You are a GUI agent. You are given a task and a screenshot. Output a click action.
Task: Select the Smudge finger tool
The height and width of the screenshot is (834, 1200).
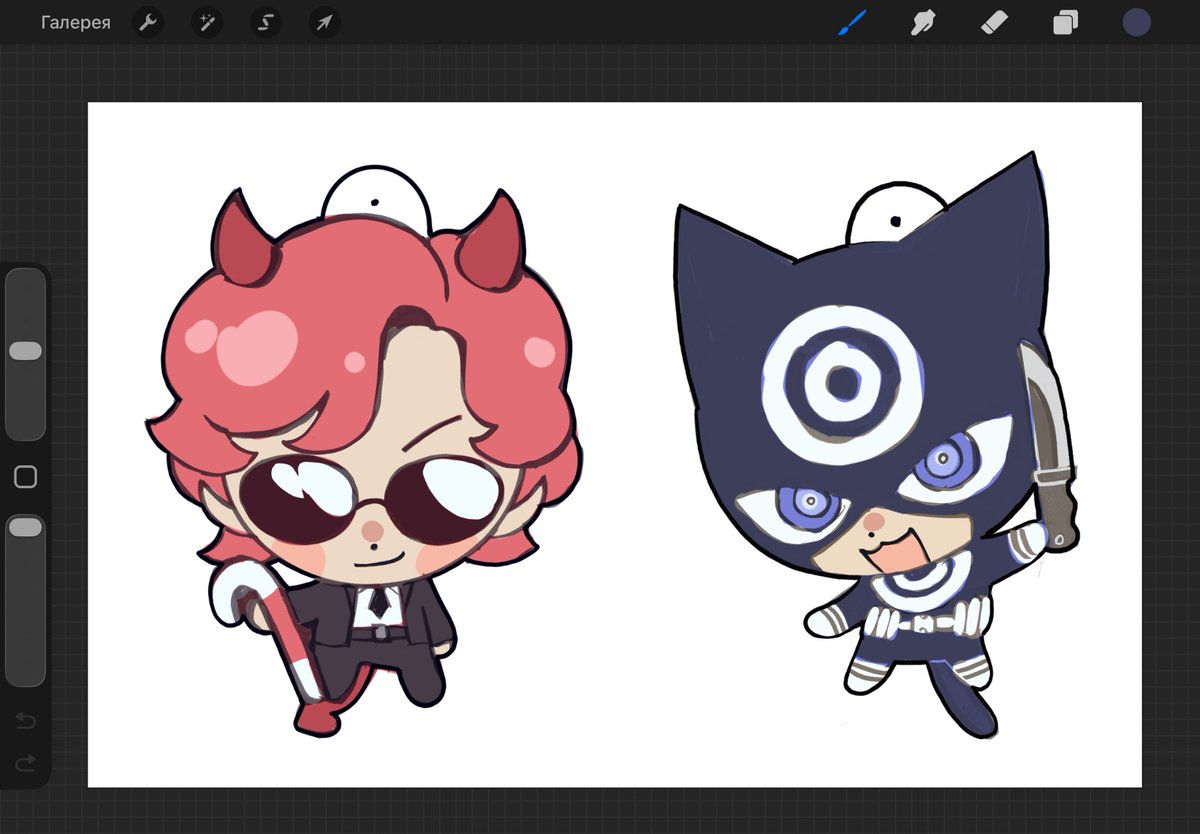pos(923,22)
